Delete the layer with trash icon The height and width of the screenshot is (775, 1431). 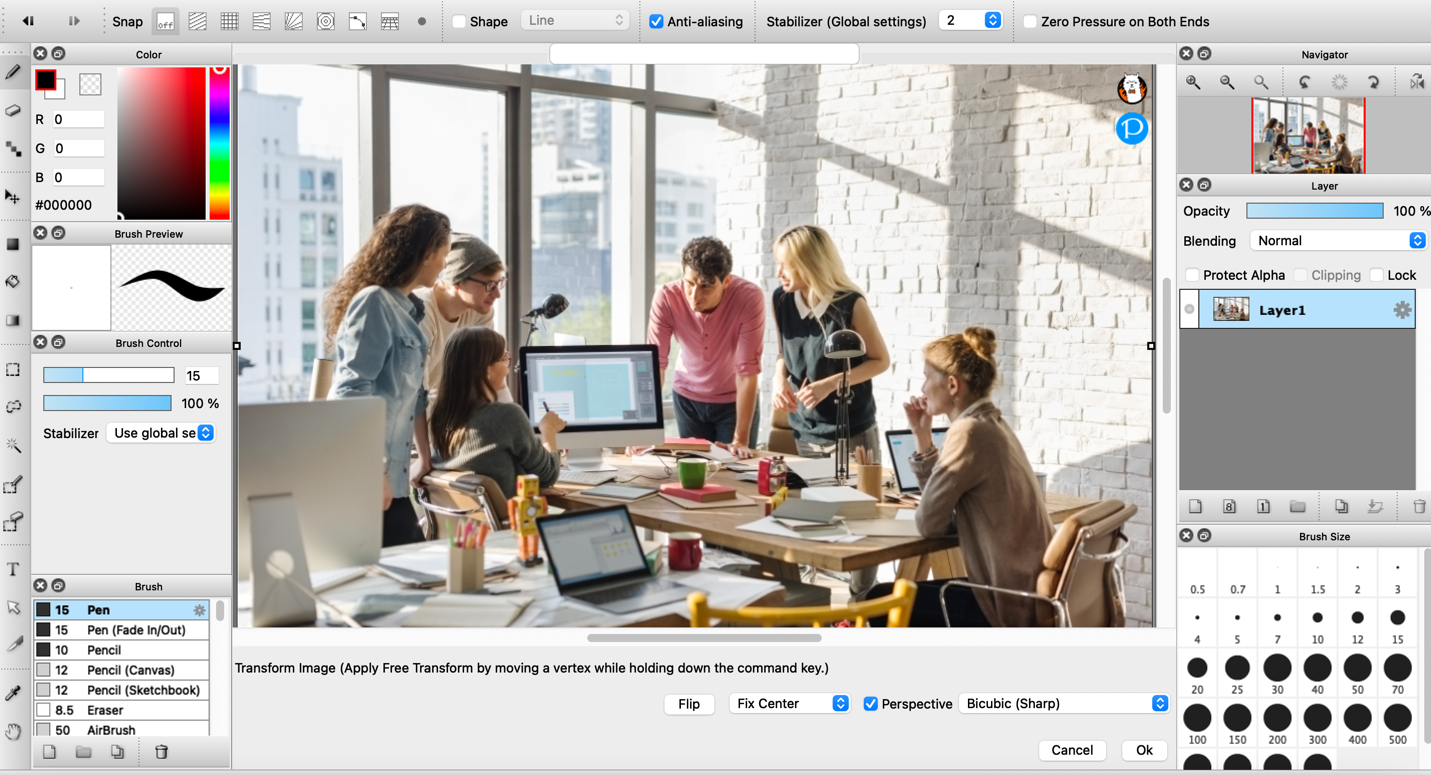1419,507
